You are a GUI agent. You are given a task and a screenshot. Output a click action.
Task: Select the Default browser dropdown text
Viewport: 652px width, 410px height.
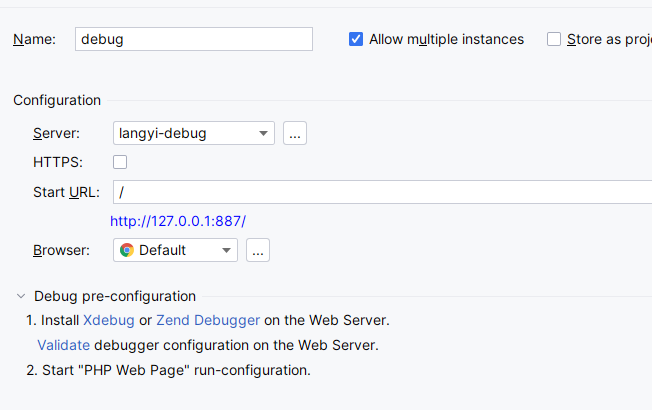162,250
